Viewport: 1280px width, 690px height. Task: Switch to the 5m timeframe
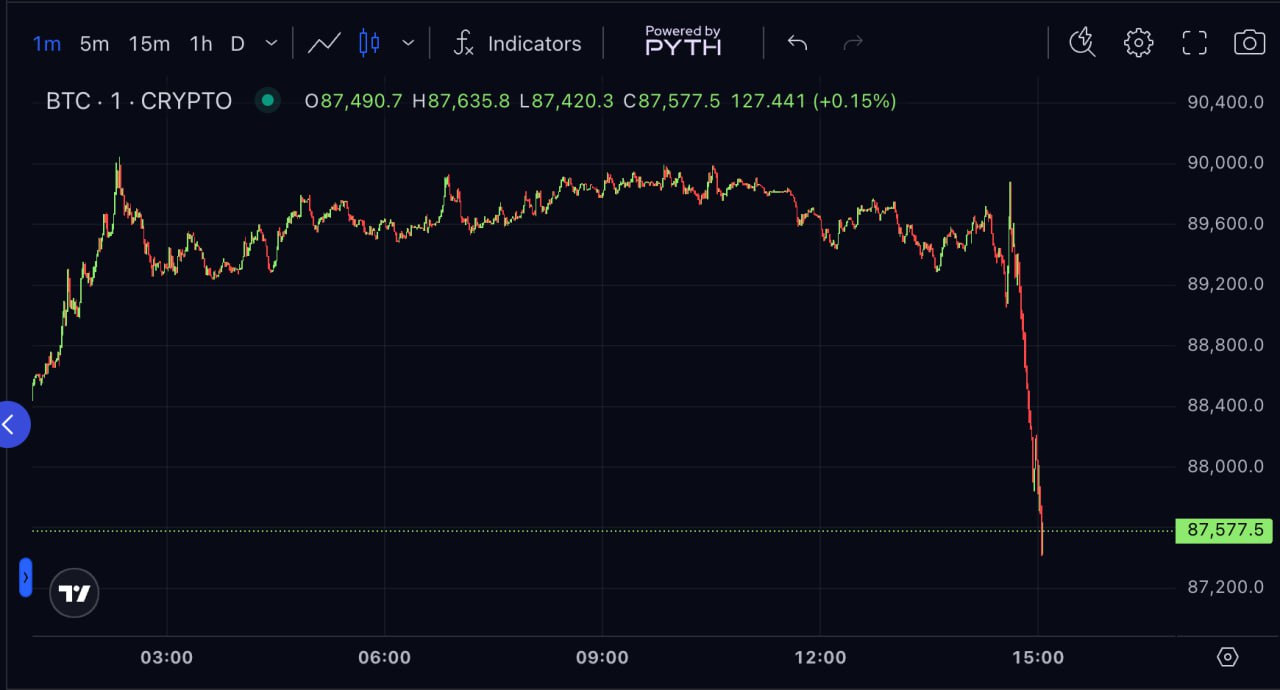pyautogui.click(x=94, y=44)
